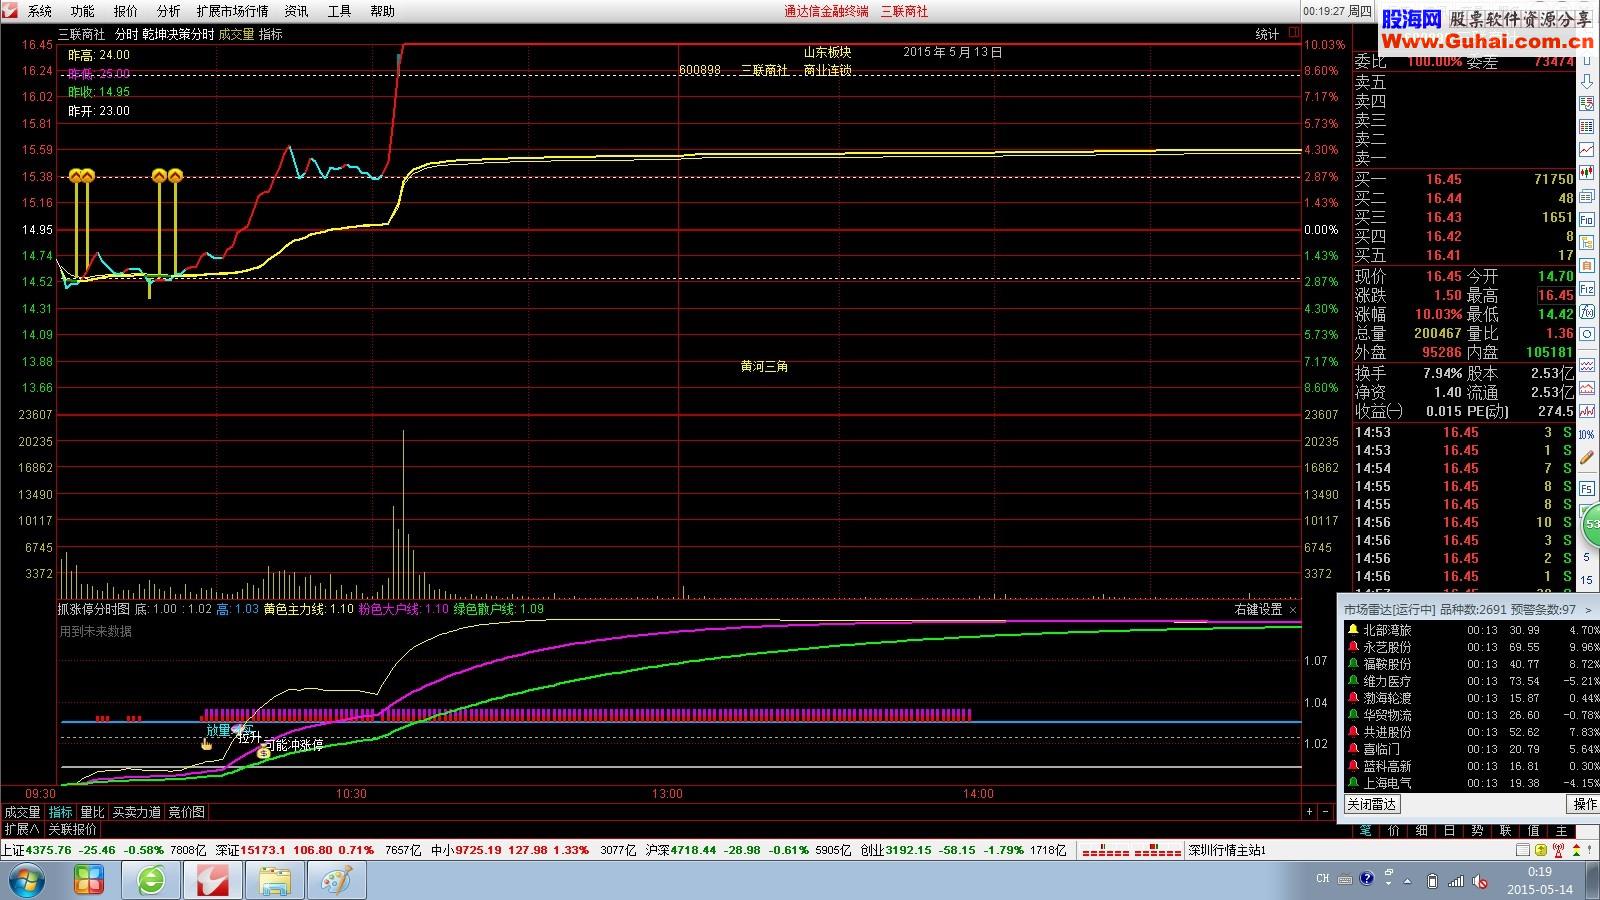Viewport: 1600px width, 900px height.
Task: Click the orange document 自 icon
Action: click(x=1587, y=265)
